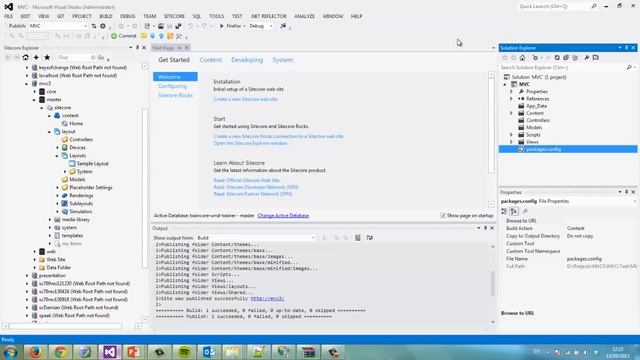Click the Categorized icon in Properties panel
The image size is (640, 360).
[x=504, y=211]
